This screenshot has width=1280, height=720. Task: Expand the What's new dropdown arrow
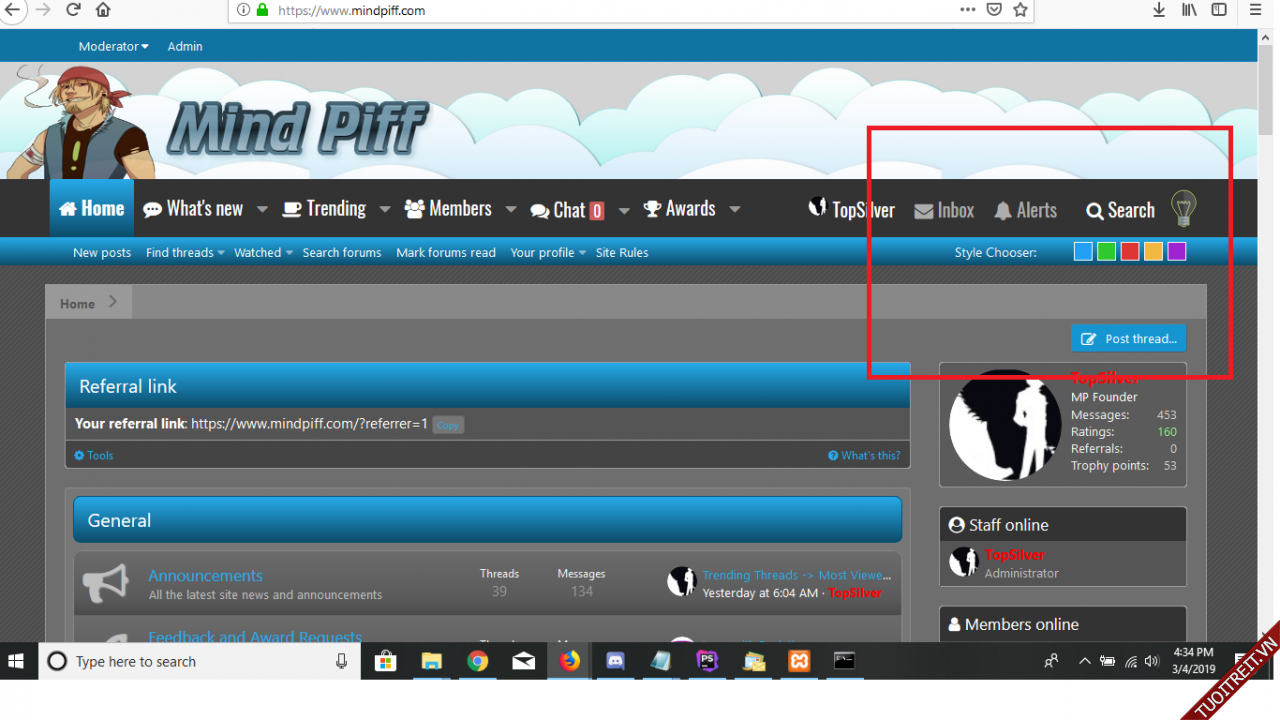pos(262,210)
